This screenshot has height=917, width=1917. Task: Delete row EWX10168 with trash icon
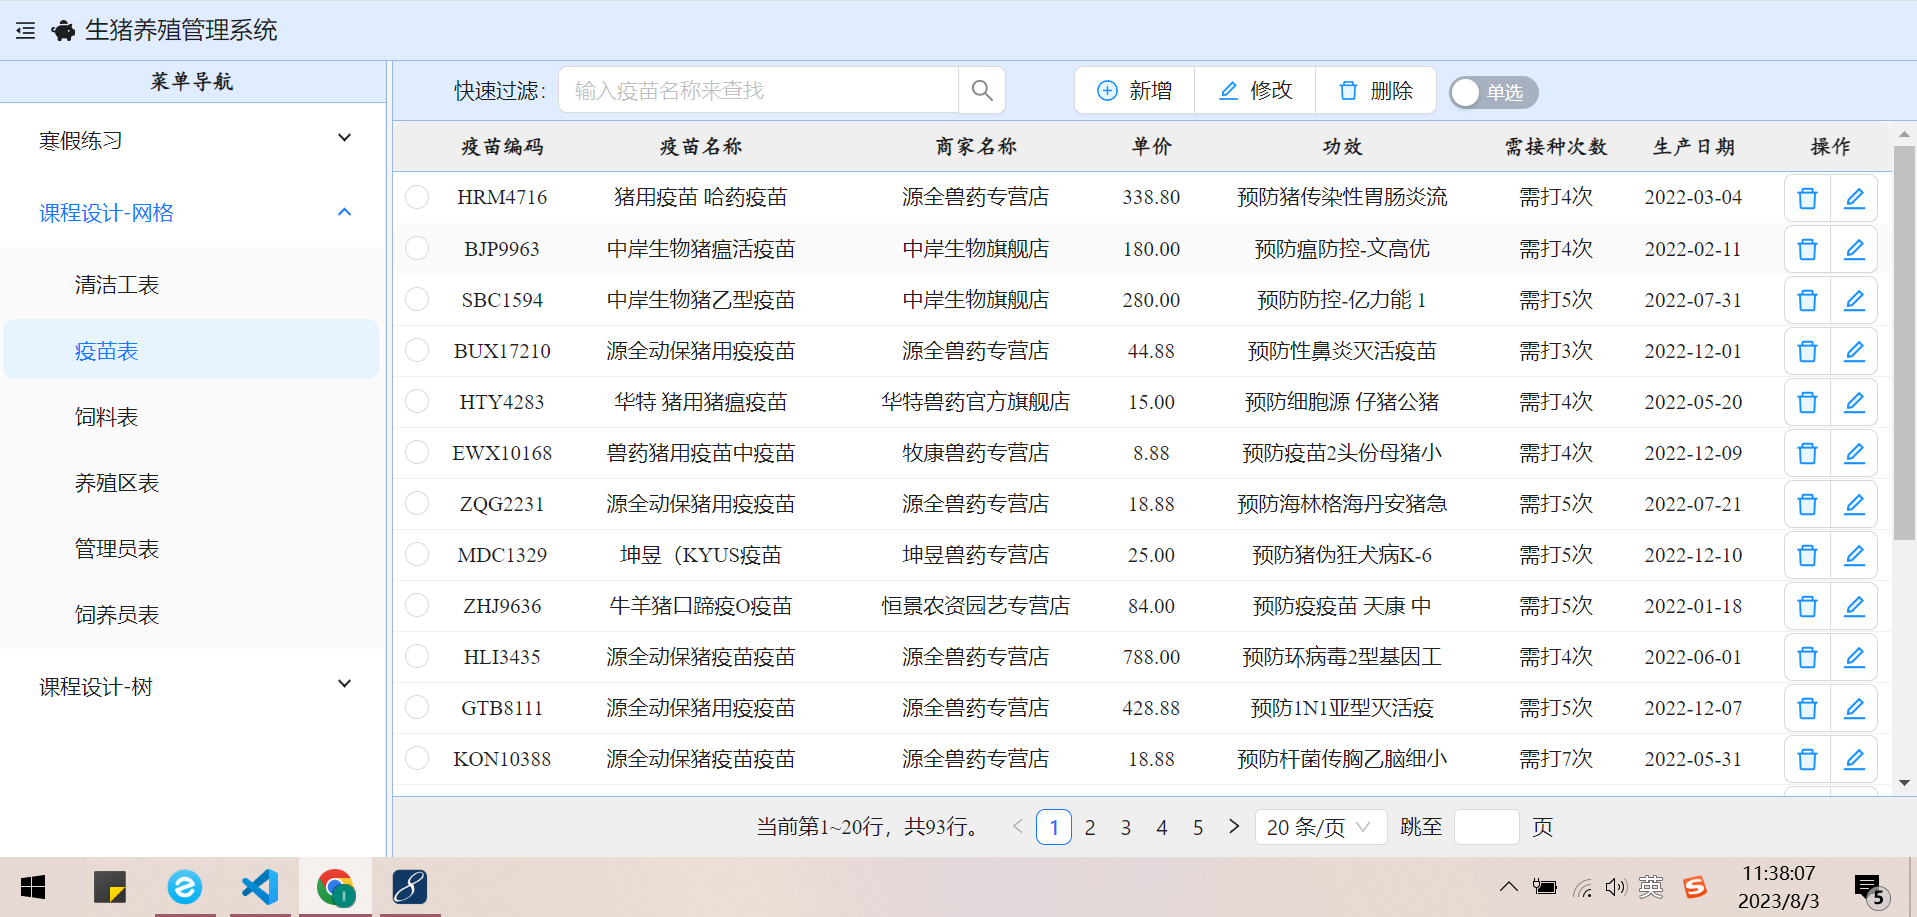1807,453
